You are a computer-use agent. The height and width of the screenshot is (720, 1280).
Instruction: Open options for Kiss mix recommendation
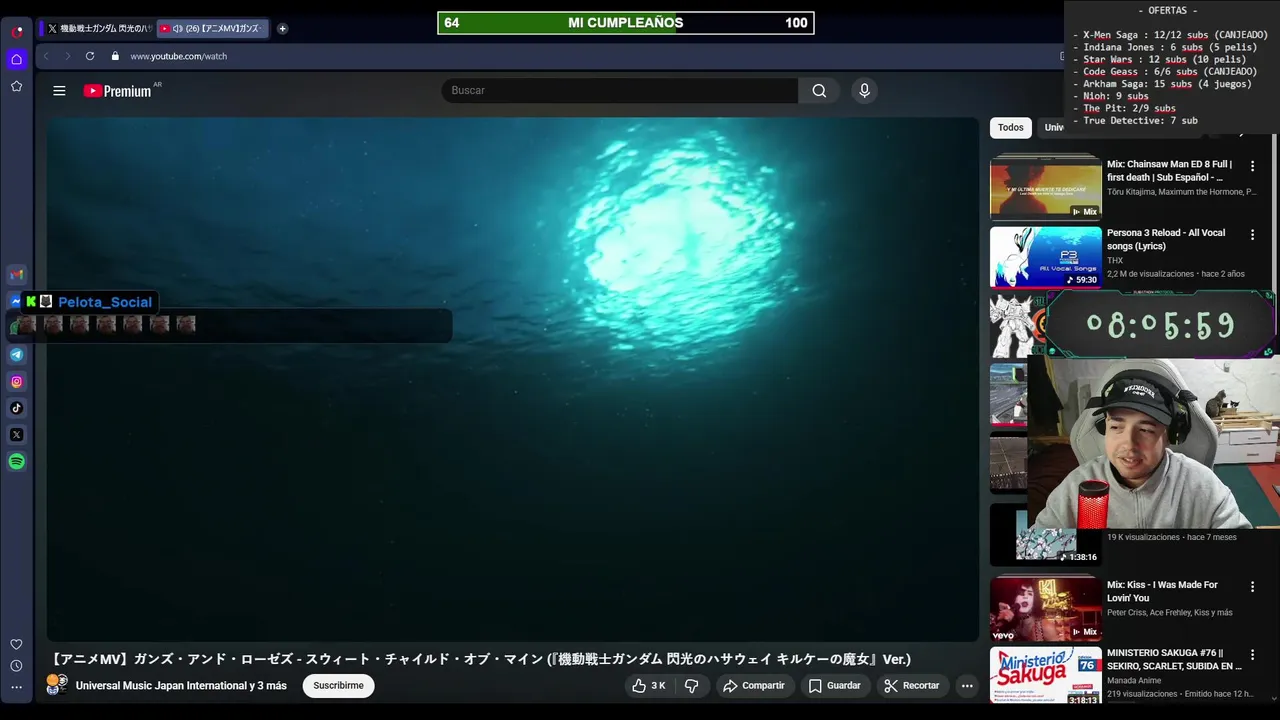(x=1252, y=587)
